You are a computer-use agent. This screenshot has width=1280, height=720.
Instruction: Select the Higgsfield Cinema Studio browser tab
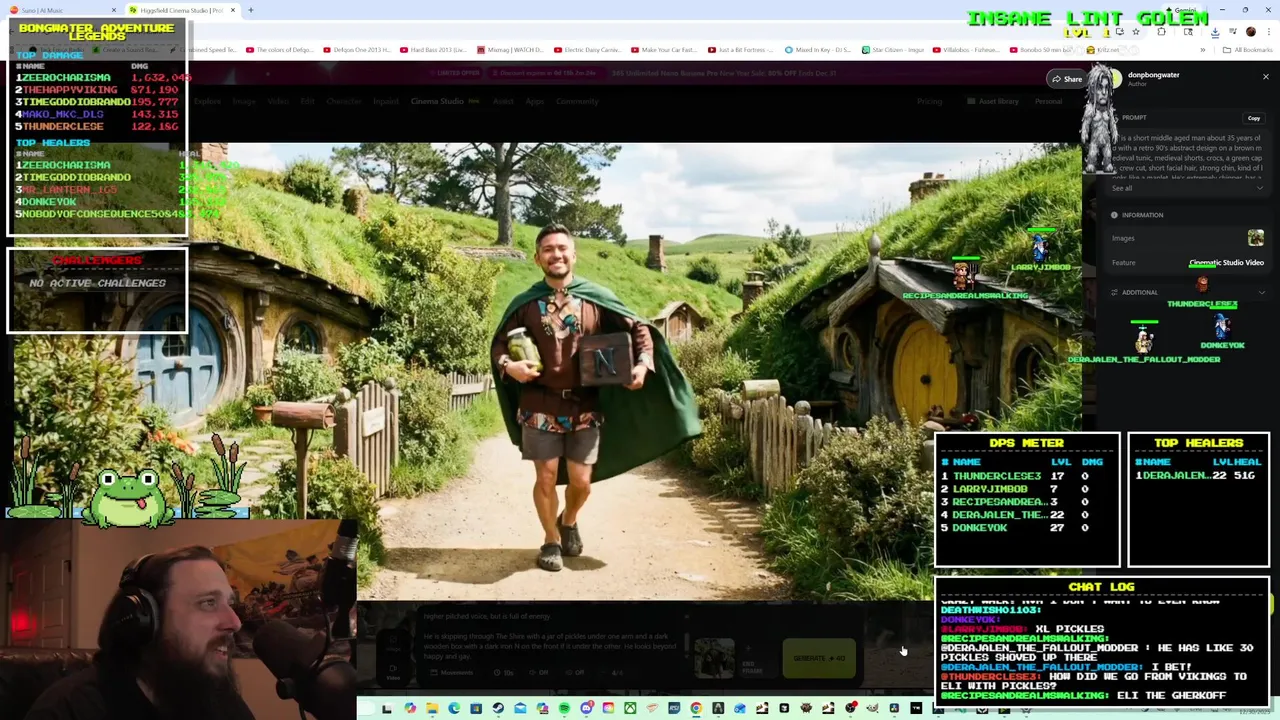click(x=180, y=10)
